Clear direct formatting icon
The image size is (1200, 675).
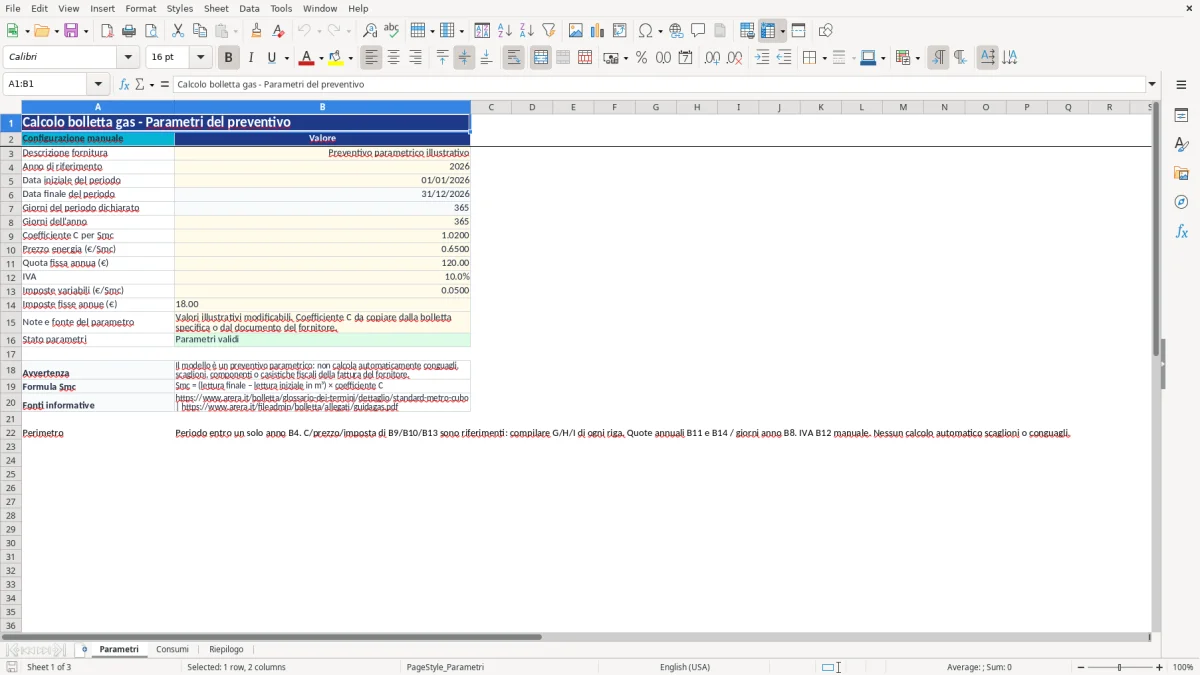(x=279, y=31)
